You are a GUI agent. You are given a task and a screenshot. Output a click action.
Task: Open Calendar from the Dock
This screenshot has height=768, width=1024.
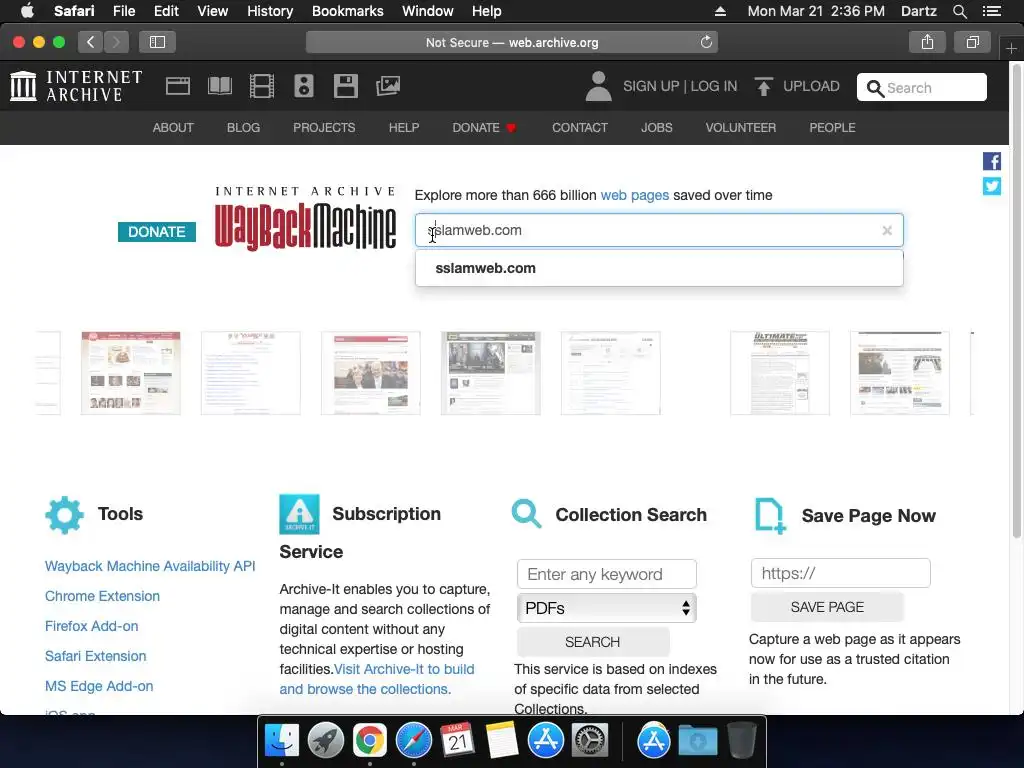[x=457, y=741]
